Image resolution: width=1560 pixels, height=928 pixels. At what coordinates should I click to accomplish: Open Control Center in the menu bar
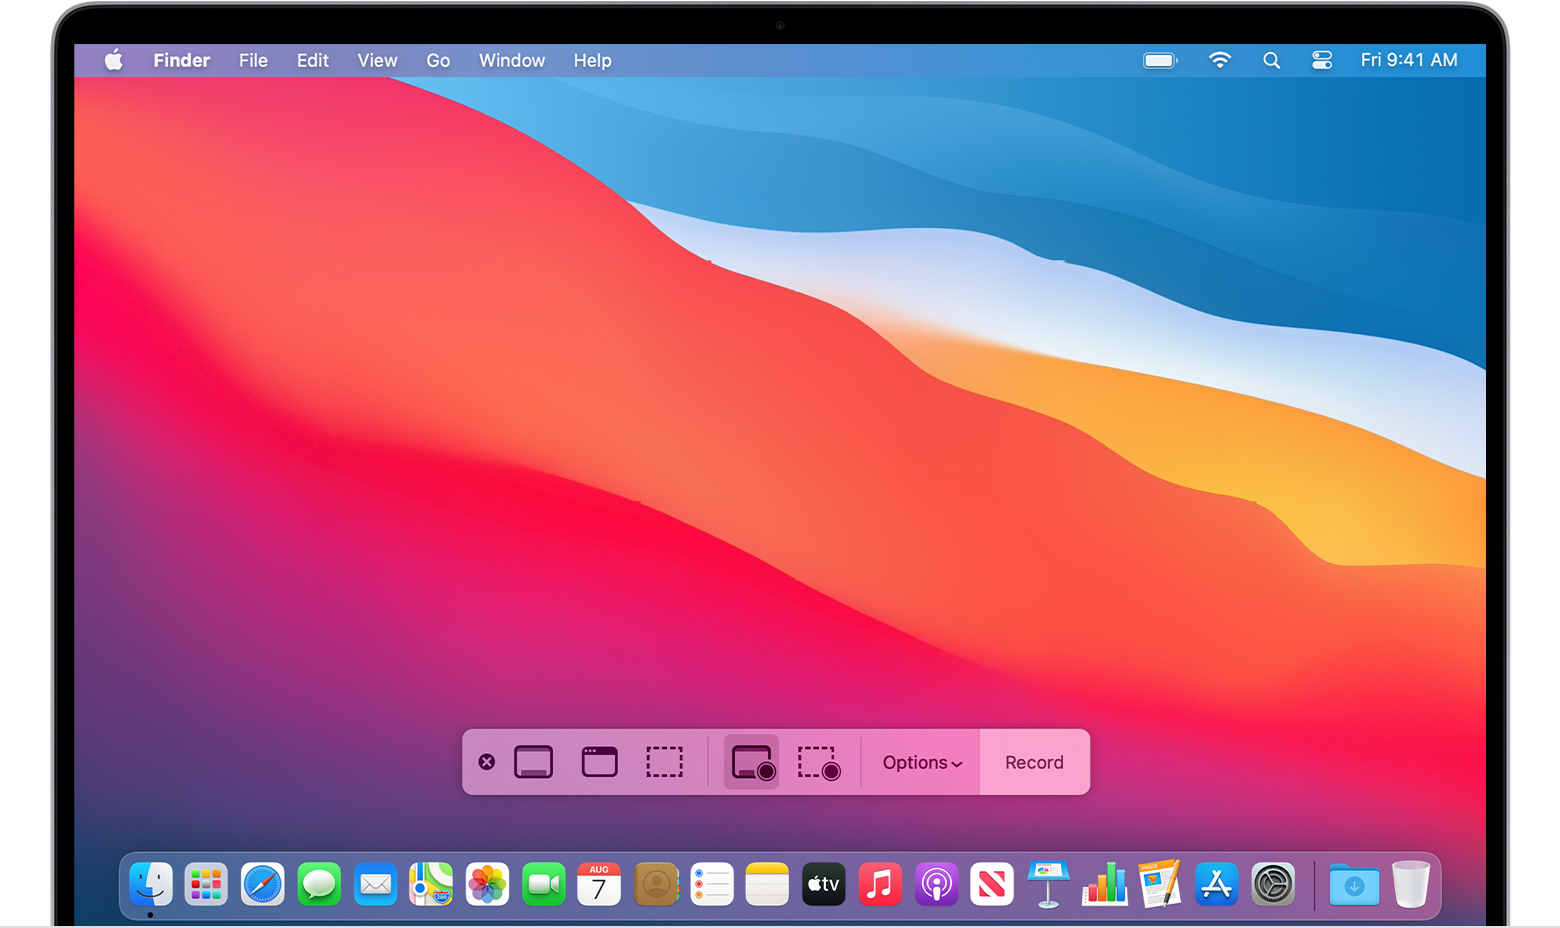(1322, 60)
